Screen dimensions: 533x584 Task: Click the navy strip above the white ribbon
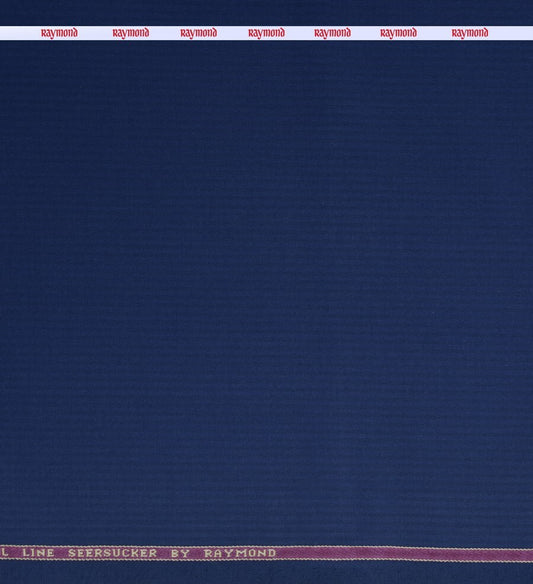click(x=266, y=12)
